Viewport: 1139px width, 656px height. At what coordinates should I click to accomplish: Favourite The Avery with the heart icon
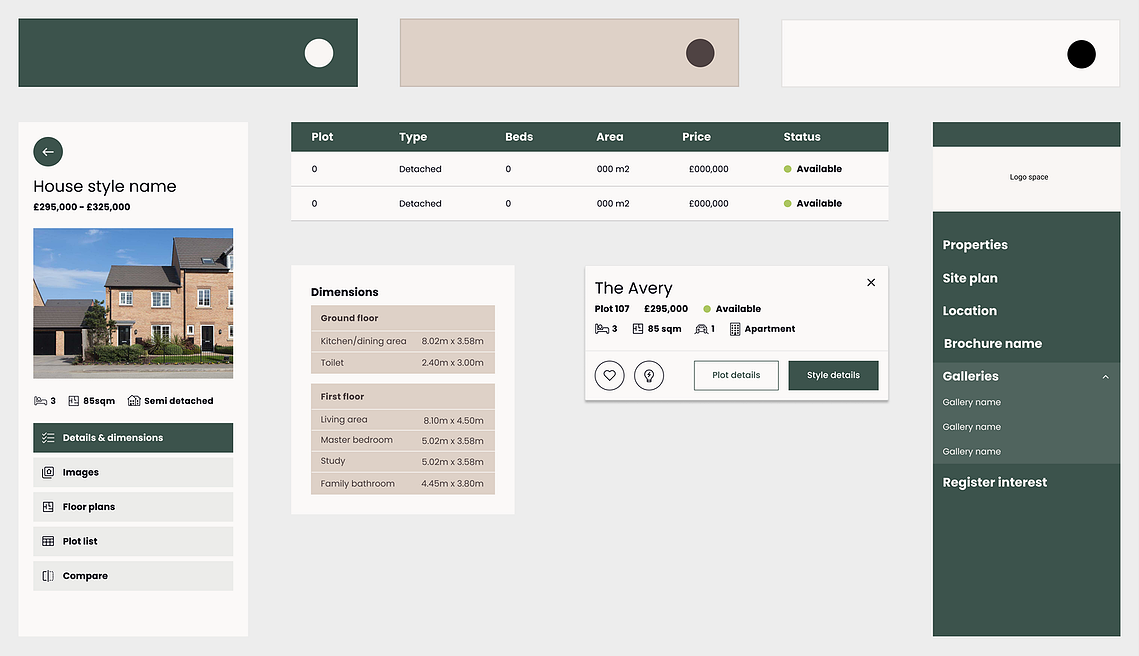coord(609,376)
